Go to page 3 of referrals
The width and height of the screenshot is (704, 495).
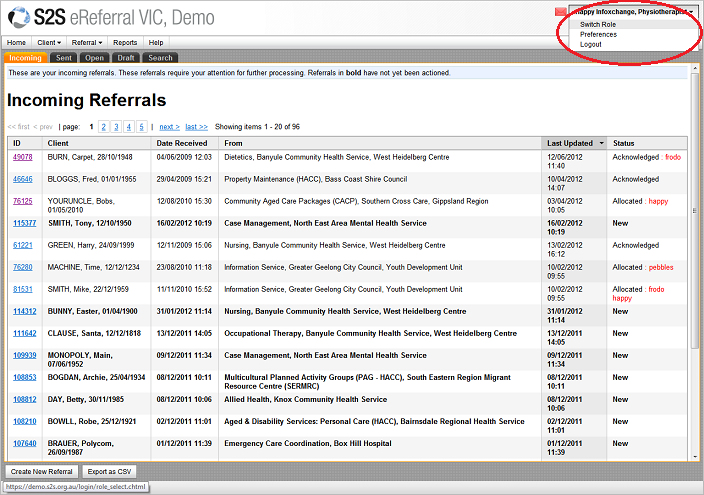(x=115, y=127)
